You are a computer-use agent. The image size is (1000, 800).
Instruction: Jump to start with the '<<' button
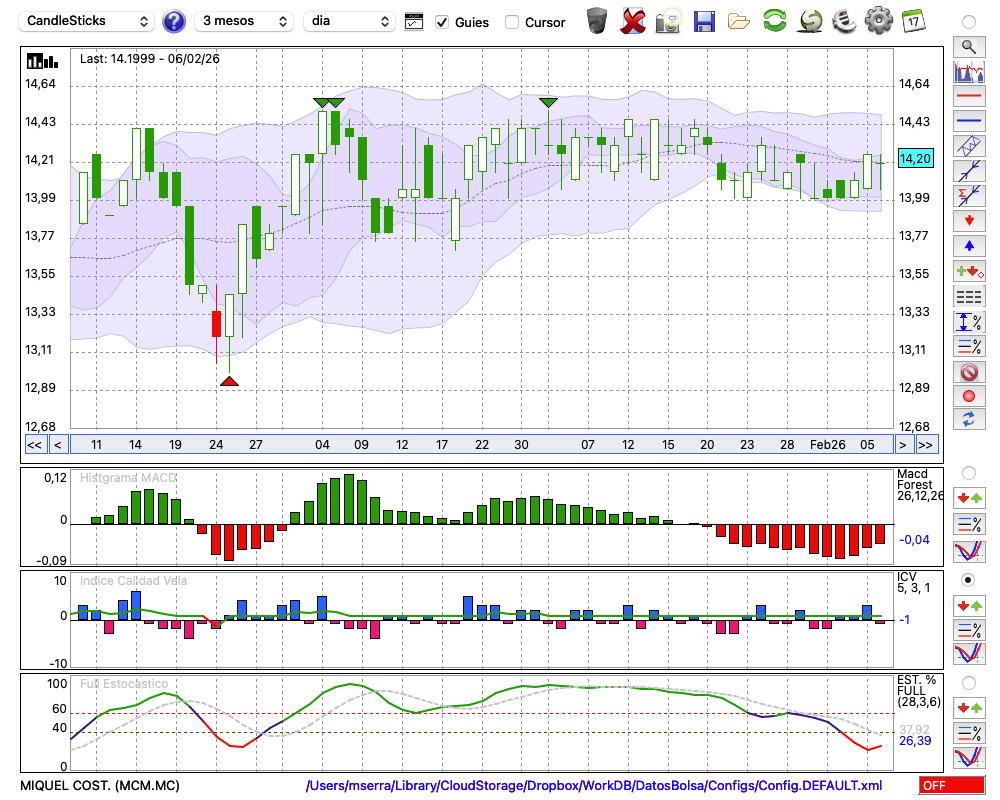[x=35, y=445]
